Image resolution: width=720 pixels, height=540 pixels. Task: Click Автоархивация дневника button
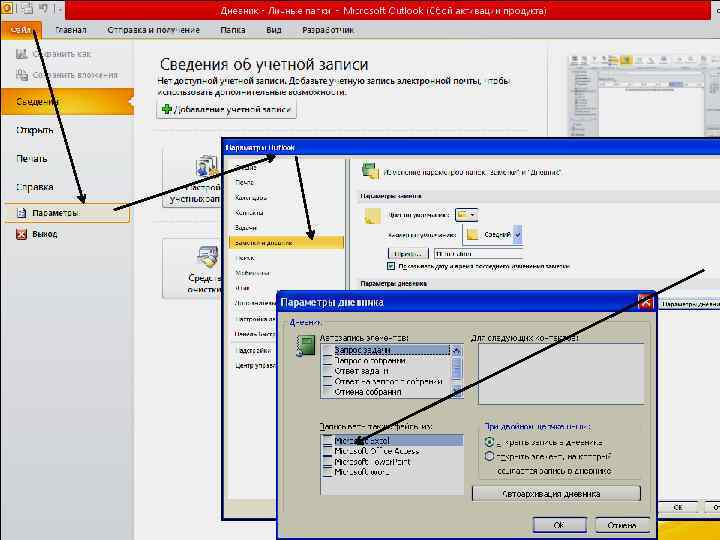(556, 494)
